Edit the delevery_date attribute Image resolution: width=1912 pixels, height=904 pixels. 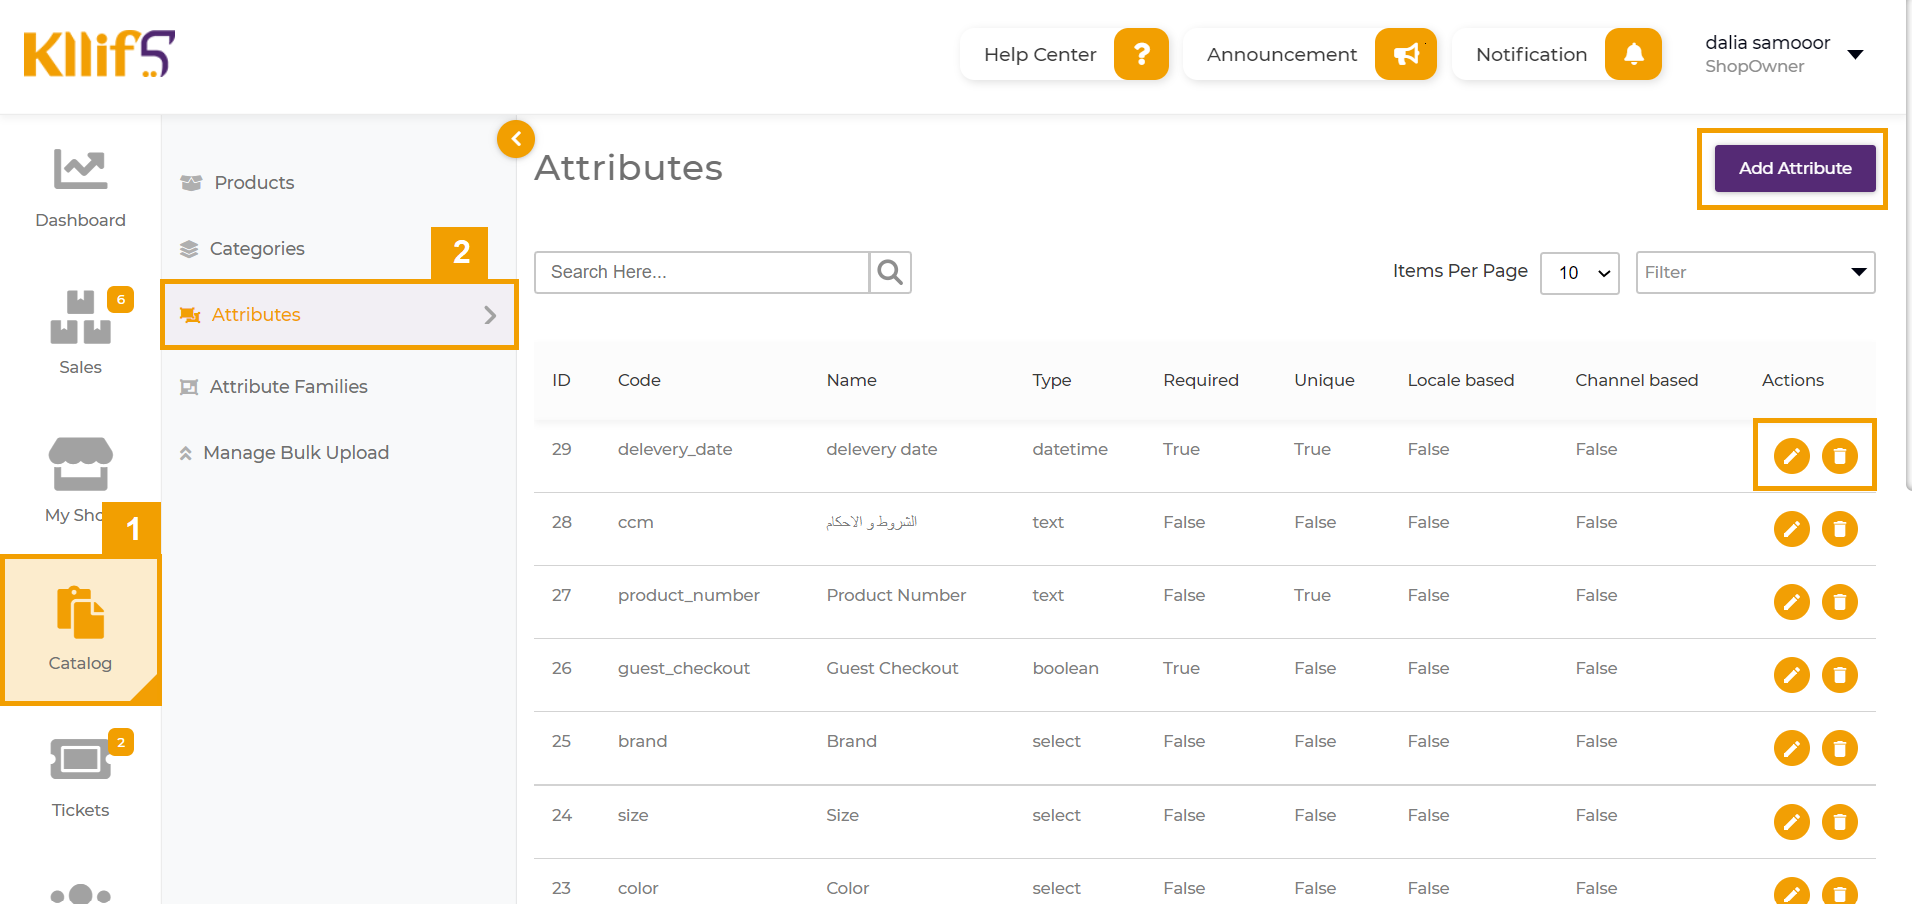click(x=1792, y=456)
